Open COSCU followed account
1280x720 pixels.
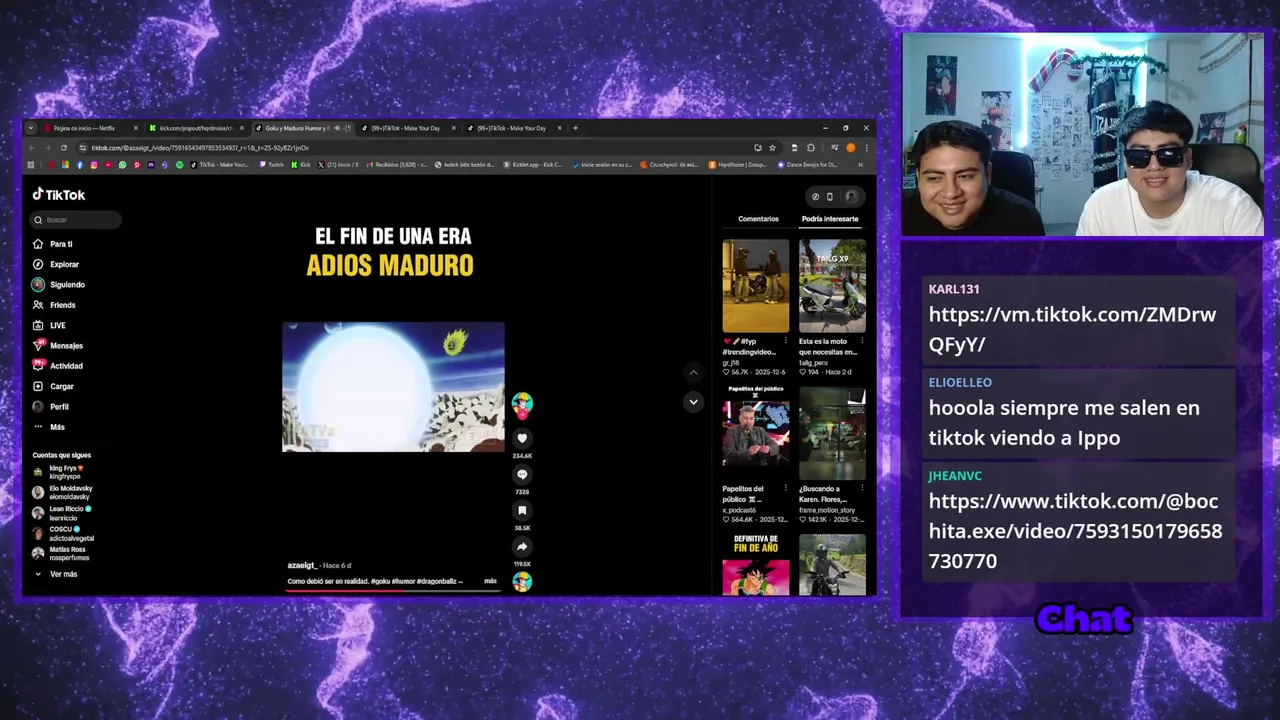click(62, 533)
